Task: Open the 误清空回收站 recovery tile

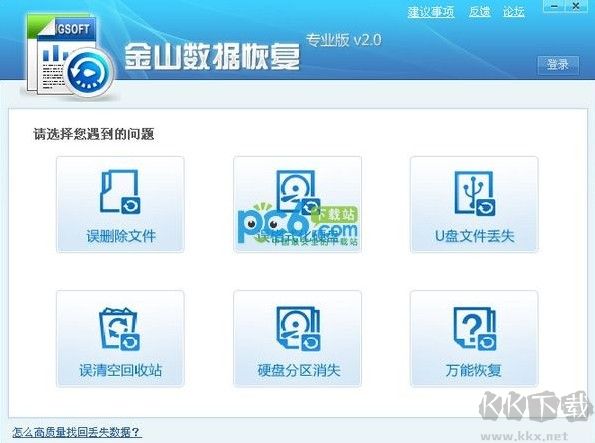Action: click(x=120, y=339)
